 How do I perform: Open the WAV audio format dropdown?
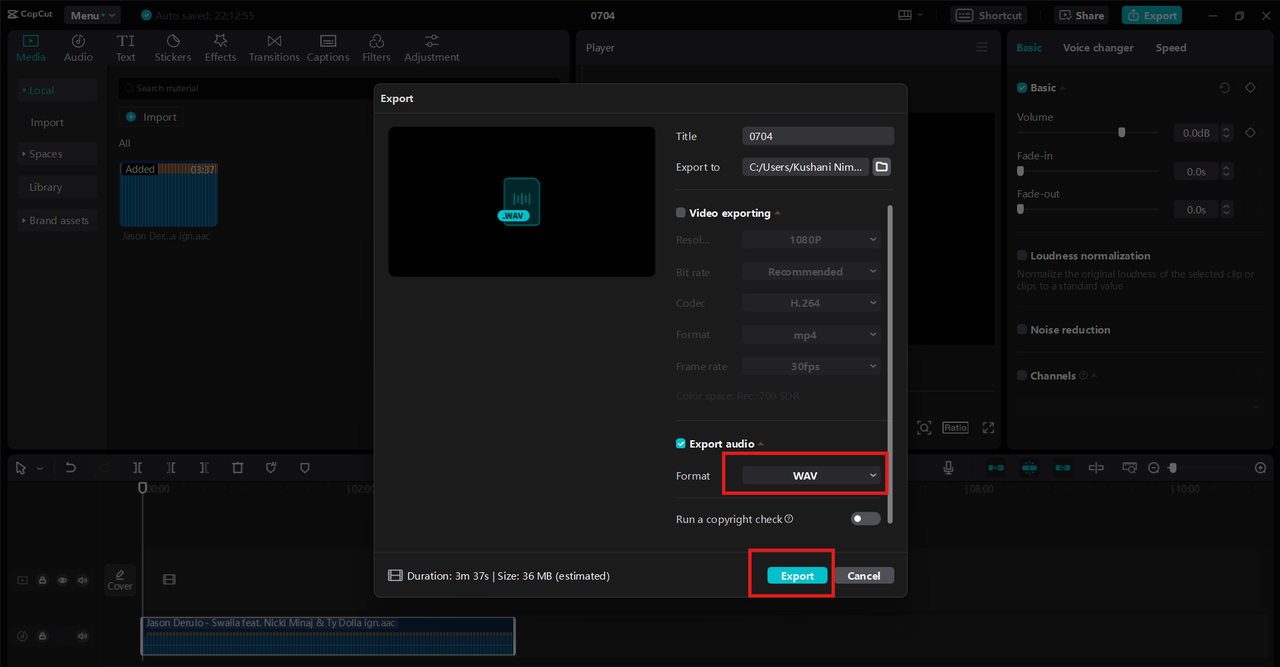[812, 476]
